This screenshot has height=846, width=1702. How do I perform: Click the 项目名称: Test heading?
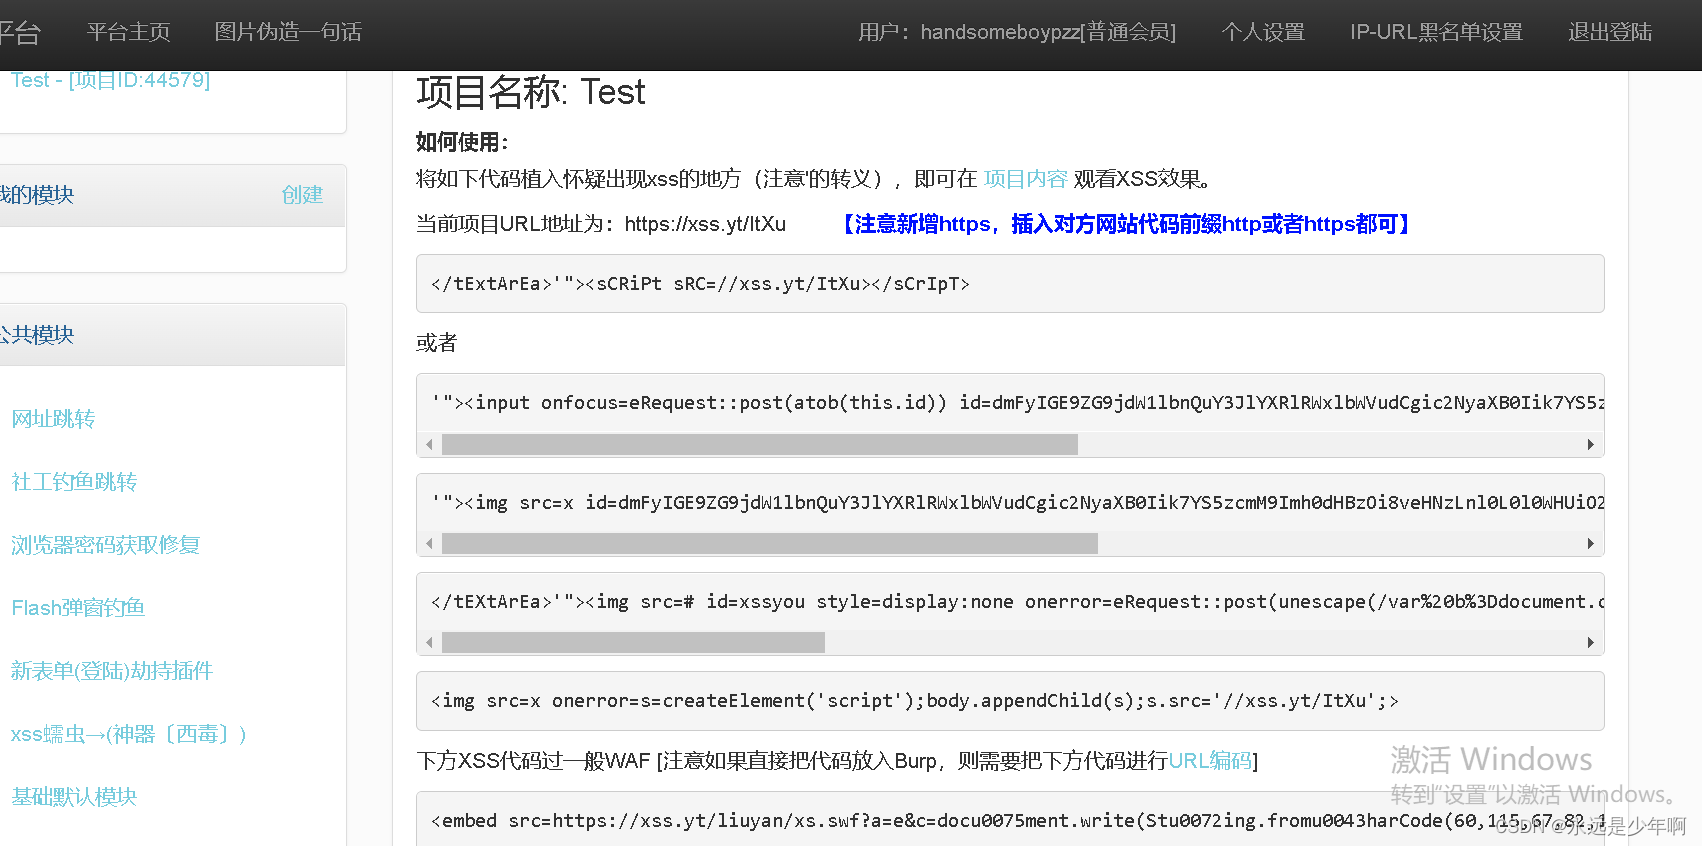pyautogui.click(x=531, y=92)
